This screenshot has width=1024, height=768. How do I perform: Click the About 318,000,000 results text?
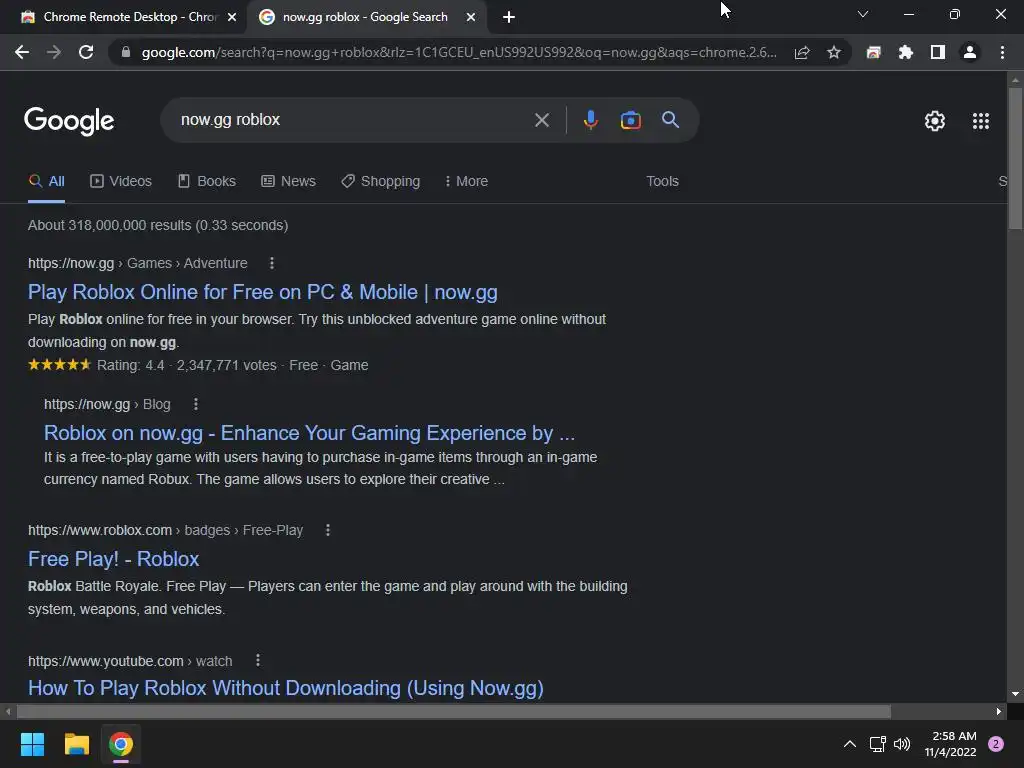[x=158, y=225]
